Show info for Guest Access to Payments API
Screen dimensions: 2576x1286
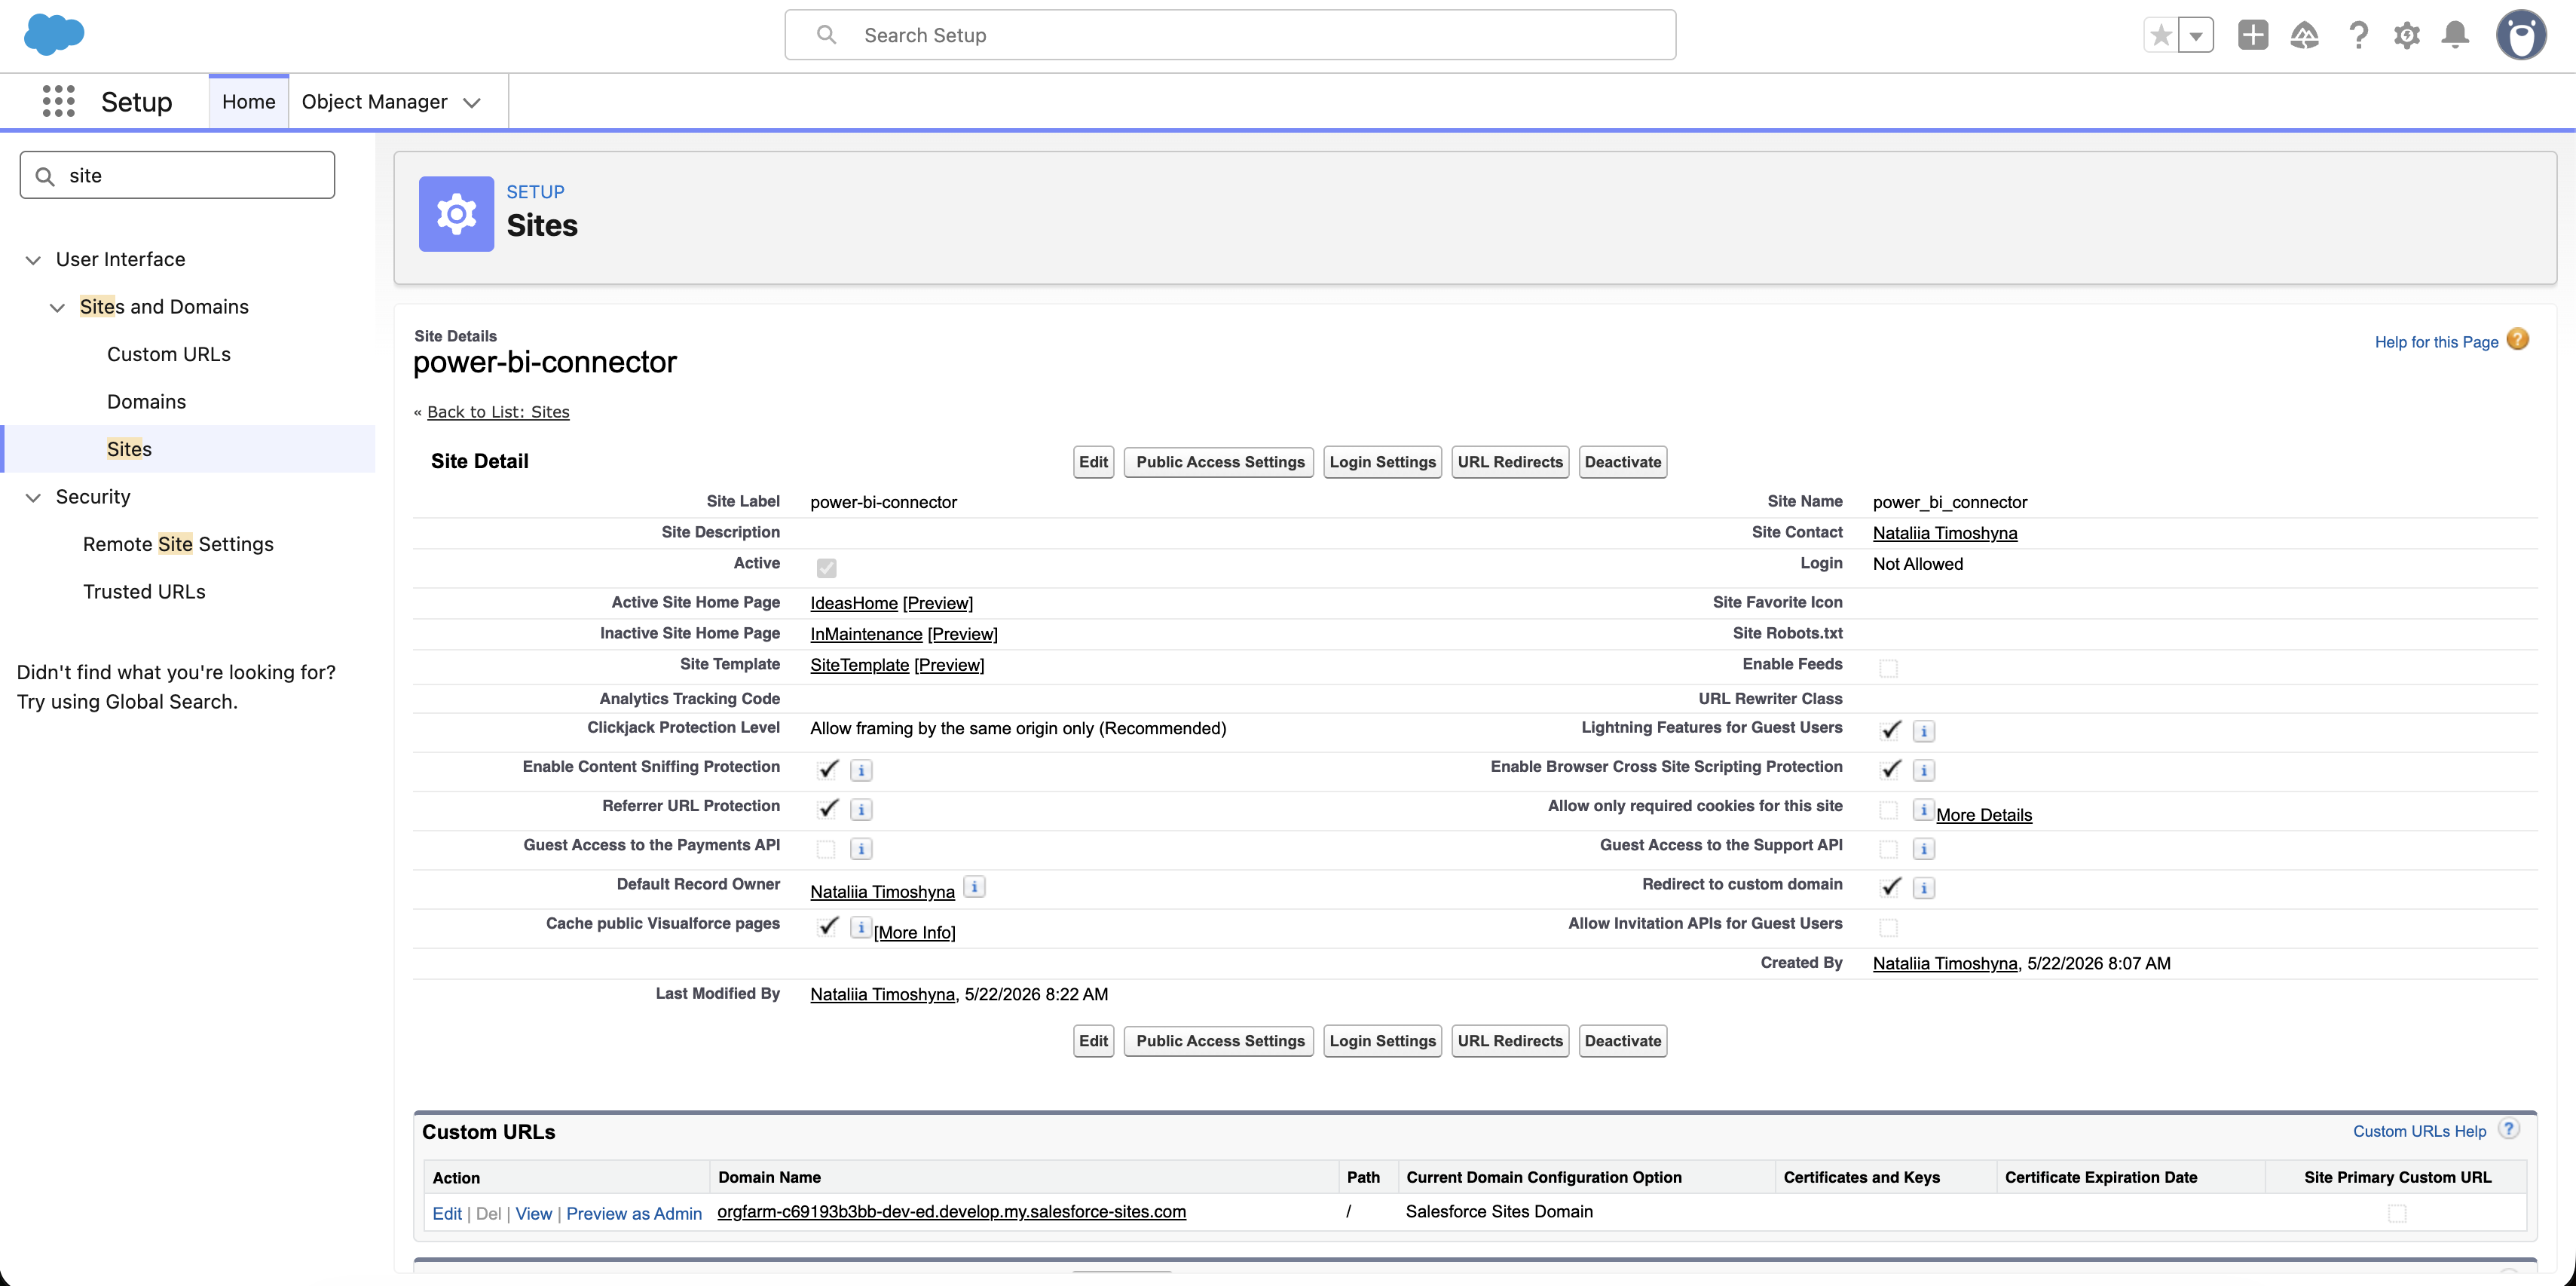point(861,849)
